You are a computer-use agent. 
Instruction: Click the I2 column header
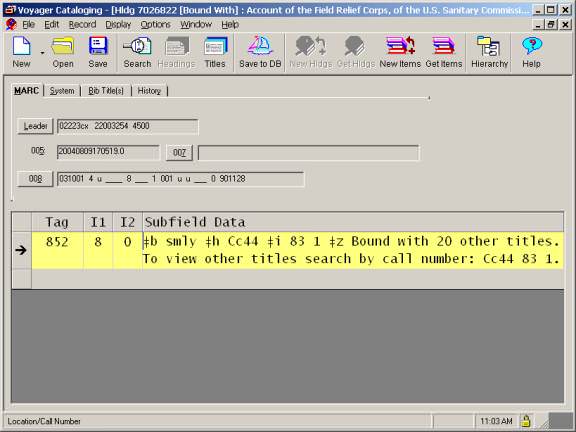(x=127, y=222)
